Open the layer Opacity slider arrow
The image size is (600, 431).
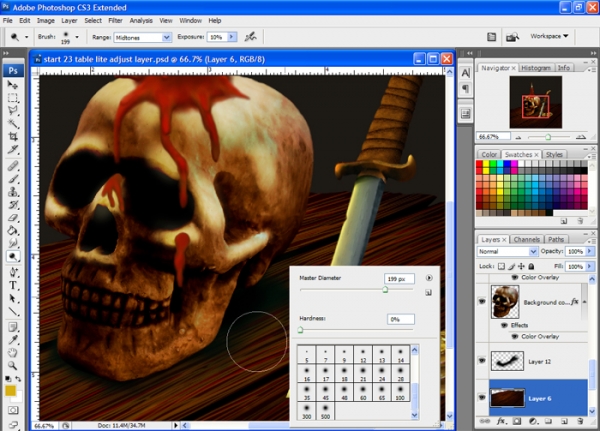tap(590, 251)
